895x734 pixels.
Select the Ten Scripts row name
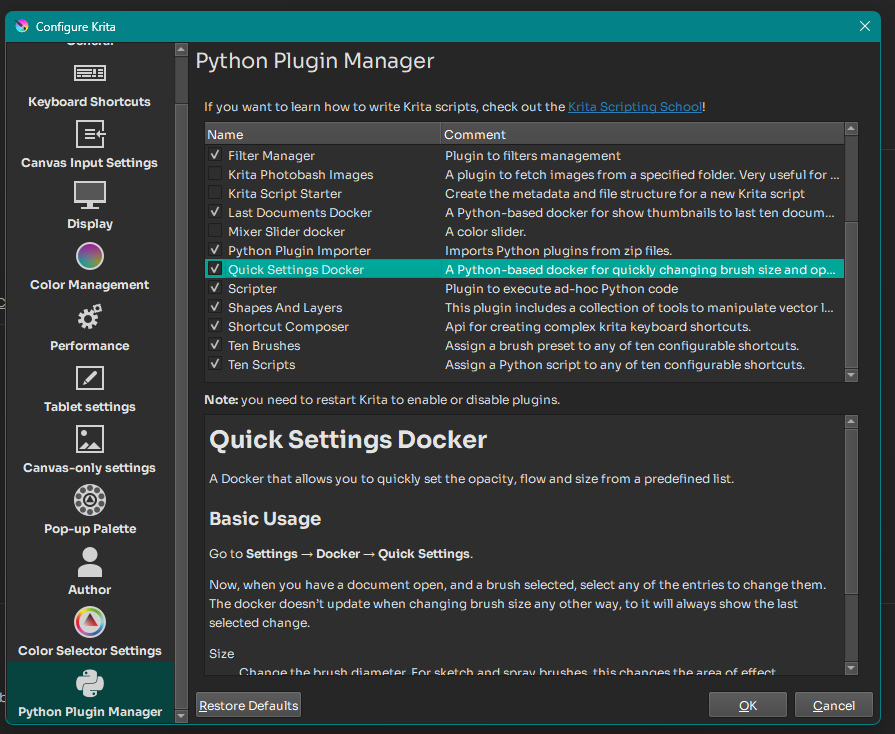click(x=261, y=365)
